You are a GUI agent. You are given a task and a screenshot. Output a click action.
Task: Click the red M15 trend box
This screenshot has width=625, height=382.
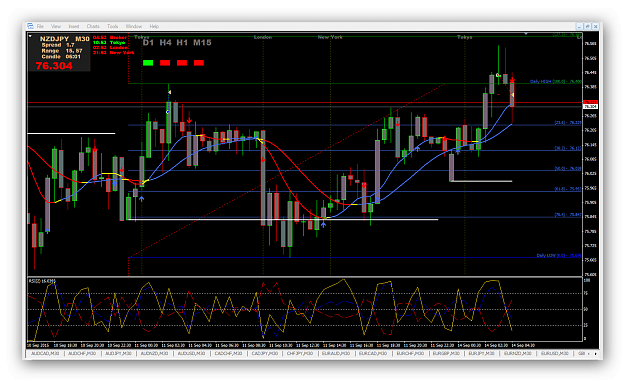199,63
